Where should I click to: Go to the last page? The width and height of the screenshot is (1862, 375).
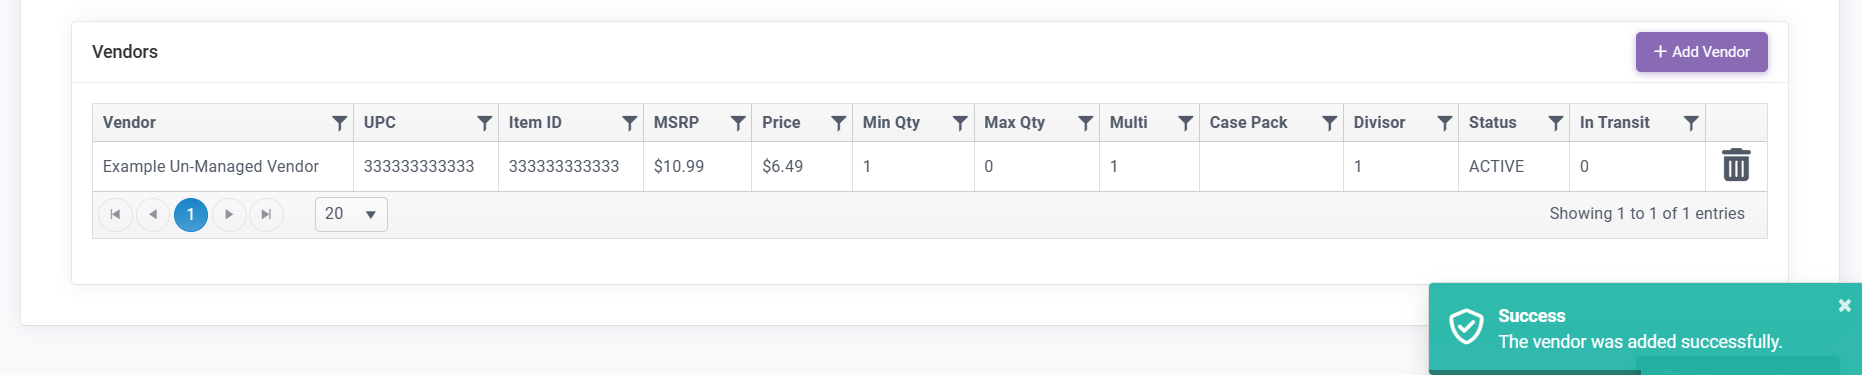[x=266, y=214]
